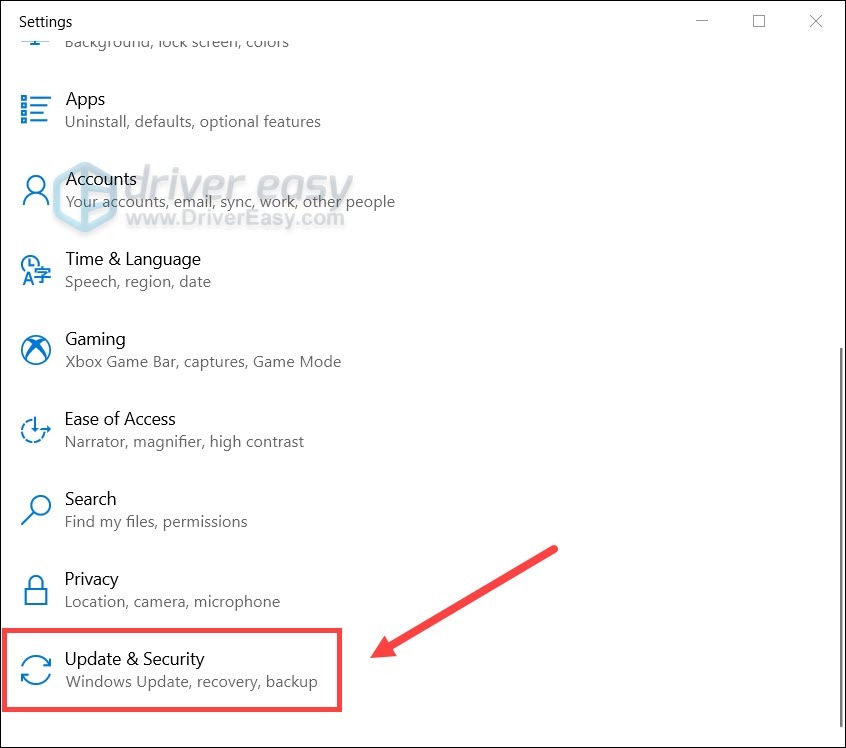Open Time & Language heading text
This screenshot has height=748, width=846.
(x=133, y=259)
